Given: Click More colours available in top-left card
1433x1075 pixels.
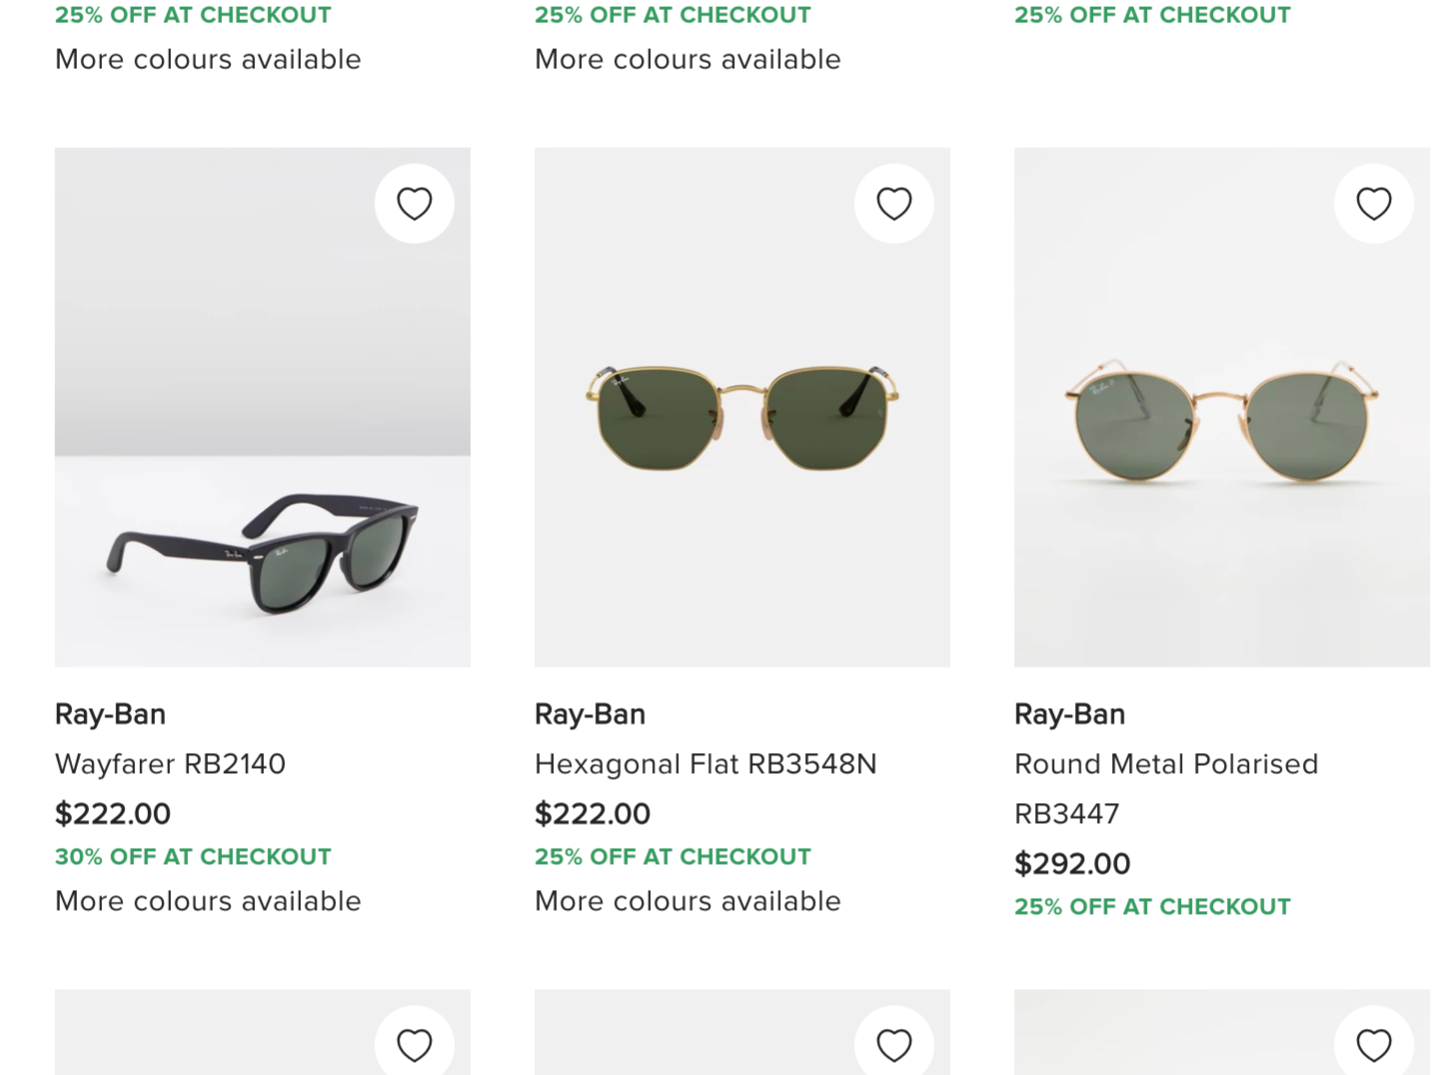Looking at the screenshot, I should click(x=208, y=59).
